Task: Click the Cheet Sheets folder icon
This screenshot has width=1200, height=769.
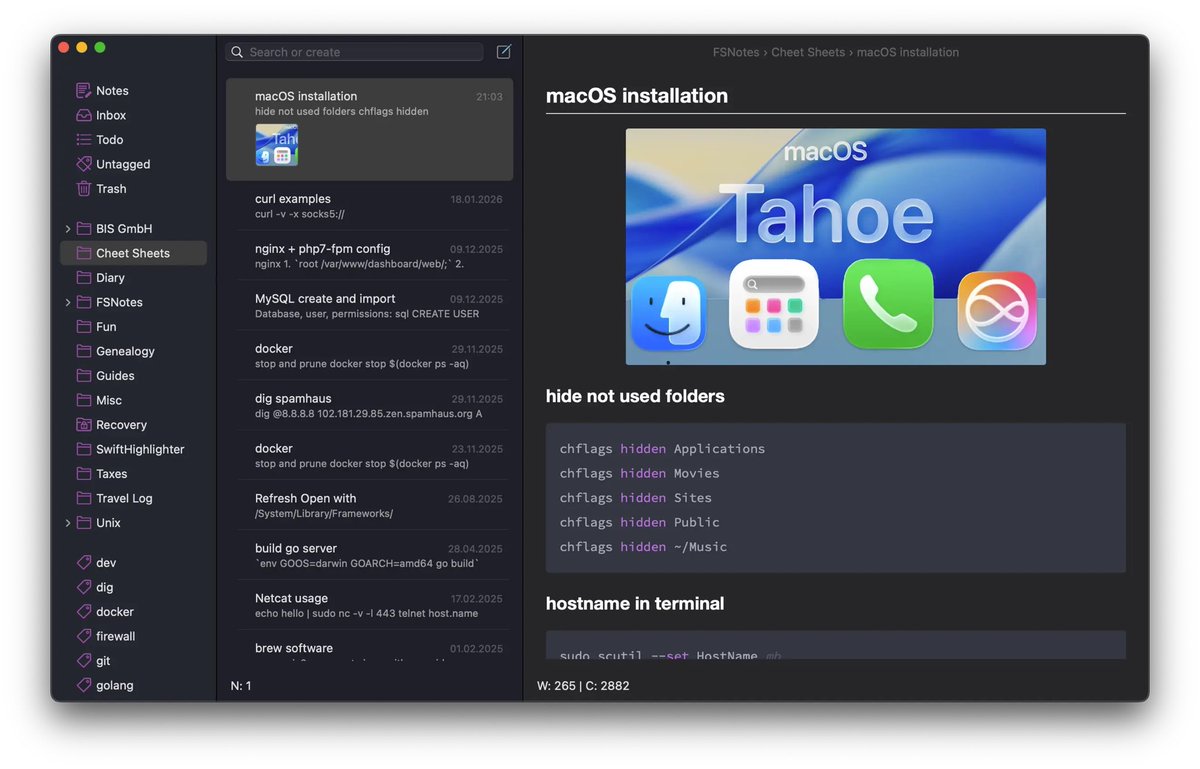Action: (x=84, y=253)
